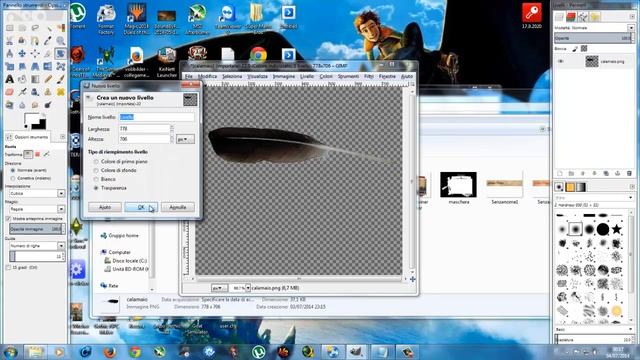Open the px unit dropdown in dialog
Viewport: 640px width, 360px height.
(185, 139)
